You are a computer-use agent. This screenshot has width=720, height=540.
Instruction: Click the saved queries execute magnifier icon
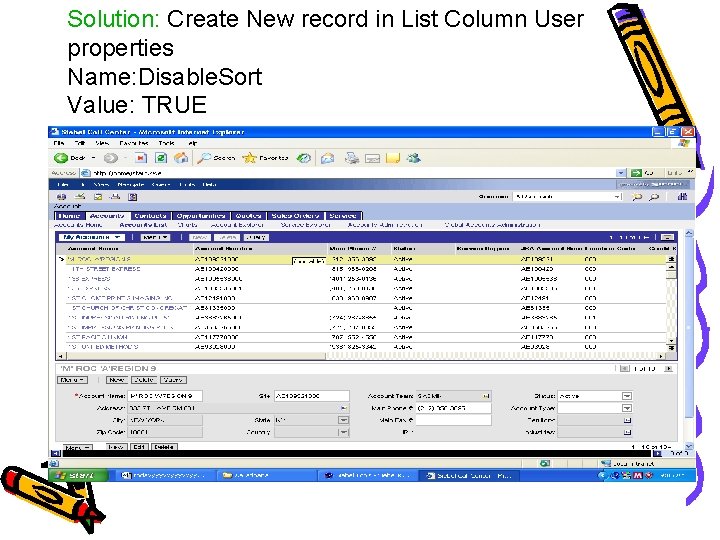637,197
